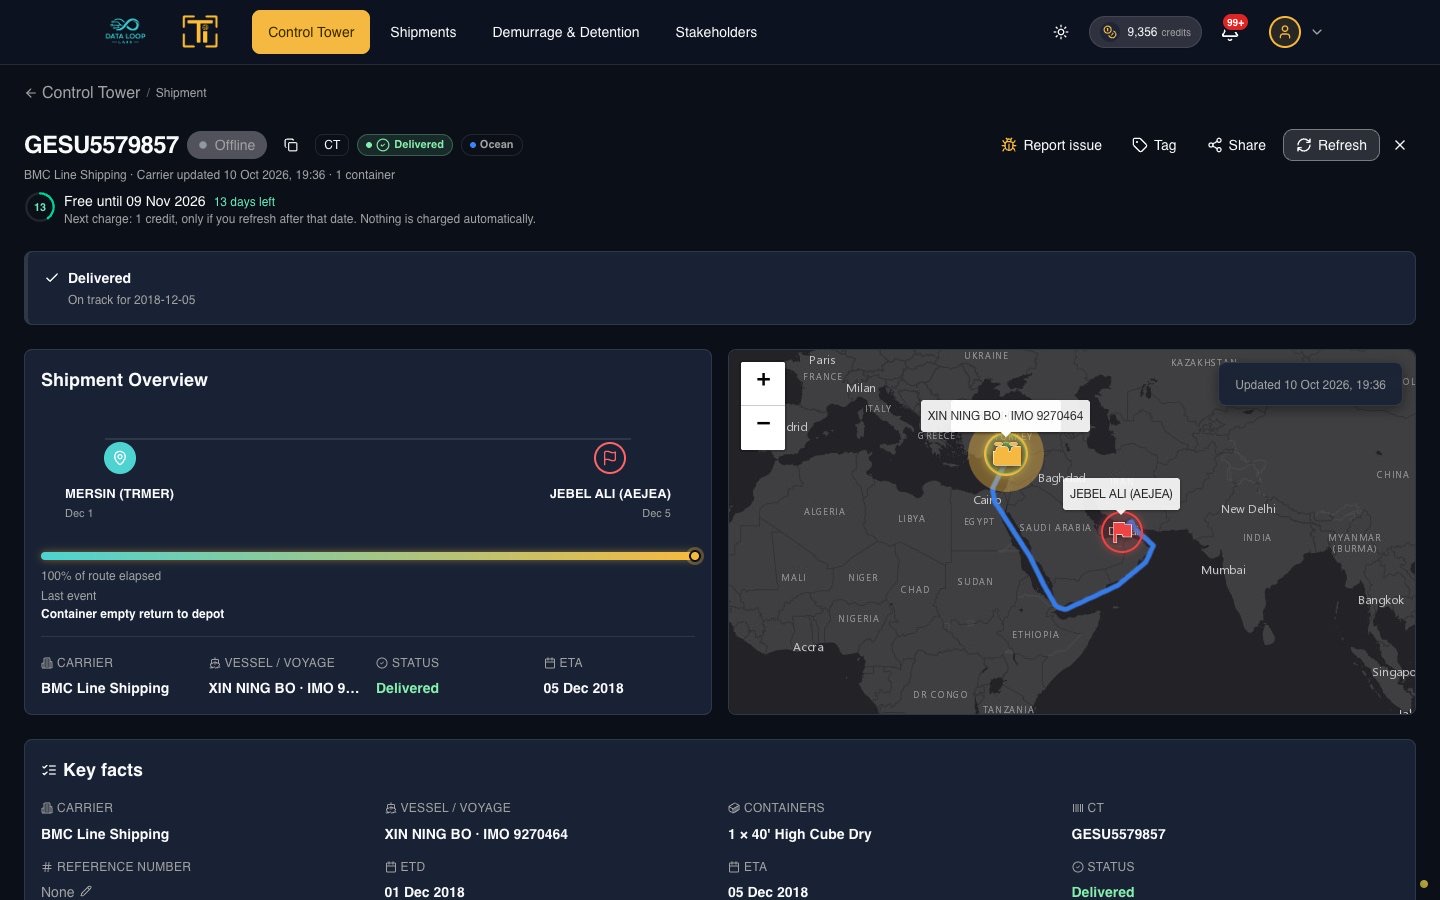Open the Control Tower tab

click(x=311, y=32)
